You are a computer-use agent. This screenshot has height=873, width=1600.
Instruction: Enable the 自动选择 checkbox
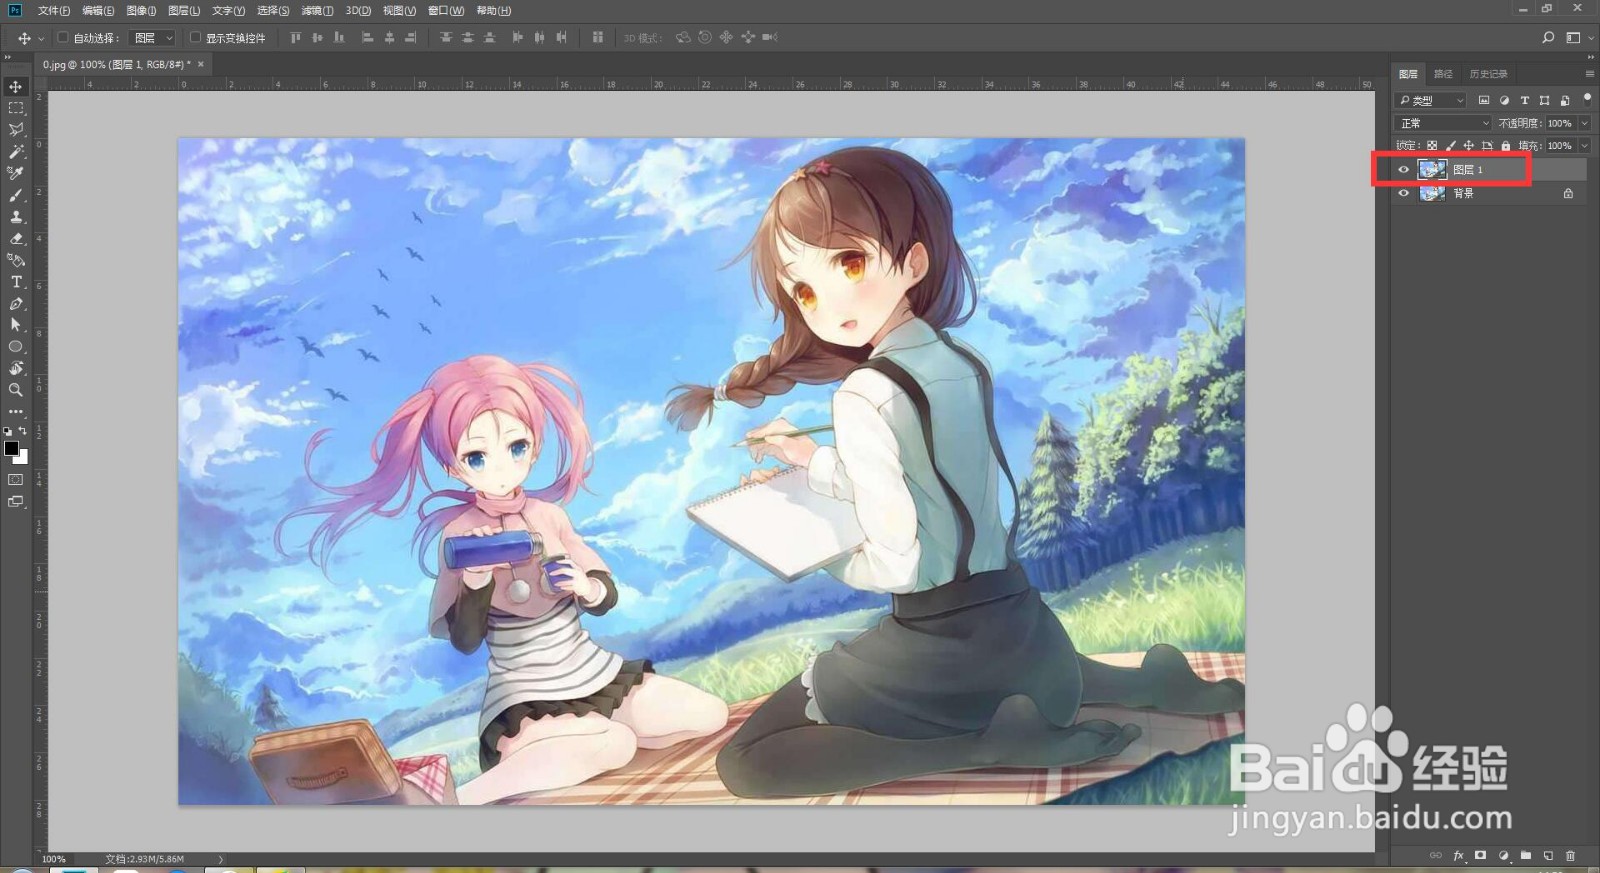pyautogui.click(x=63, y=38)
